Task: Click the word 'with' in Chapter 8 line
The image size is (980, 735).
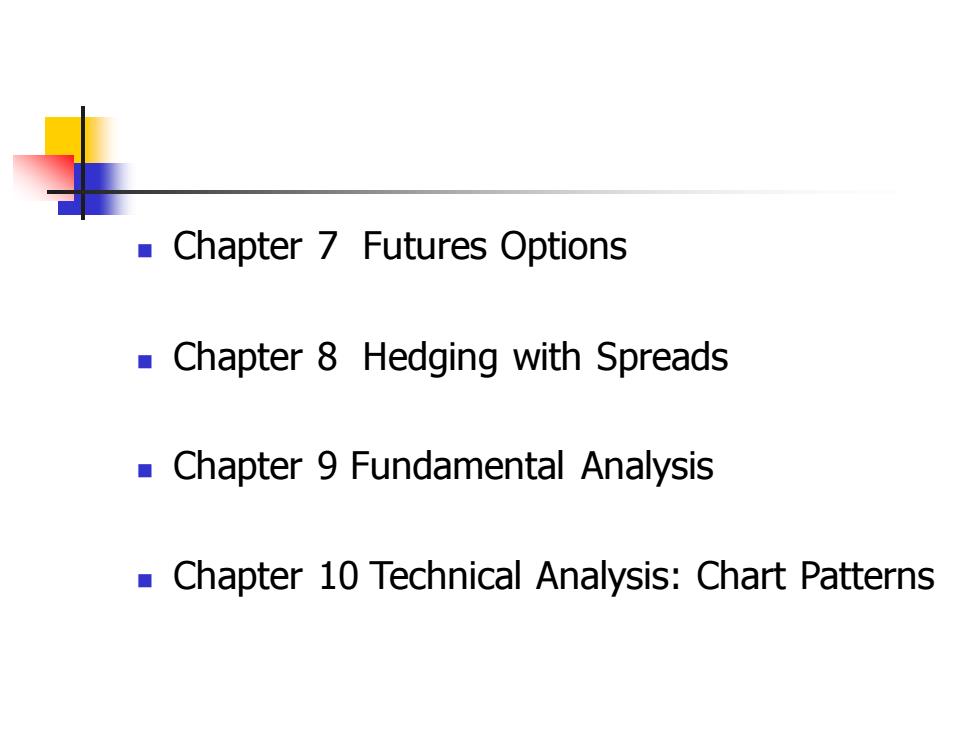Action: 547,357
